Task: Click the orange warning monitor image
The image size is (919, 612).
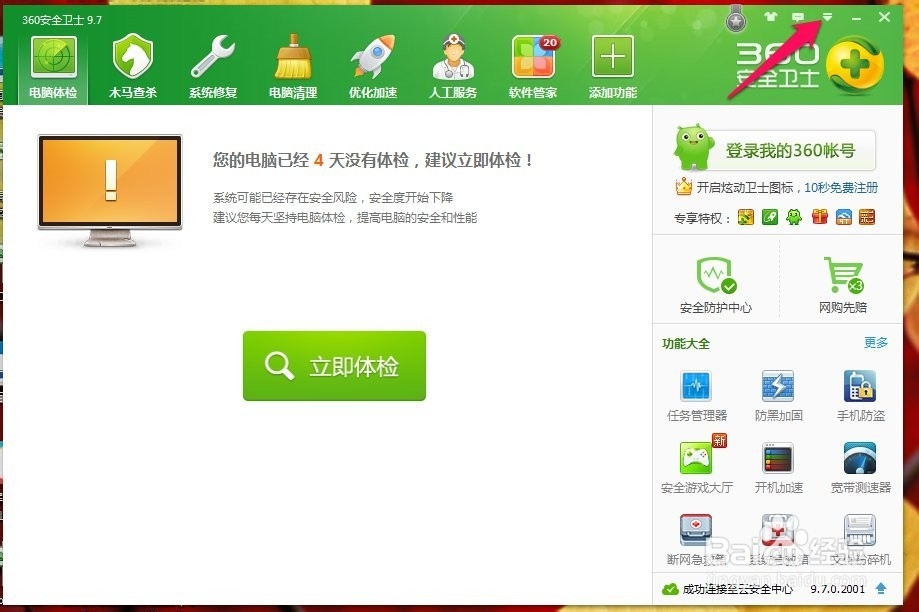Action: click(x=110, y=191)
